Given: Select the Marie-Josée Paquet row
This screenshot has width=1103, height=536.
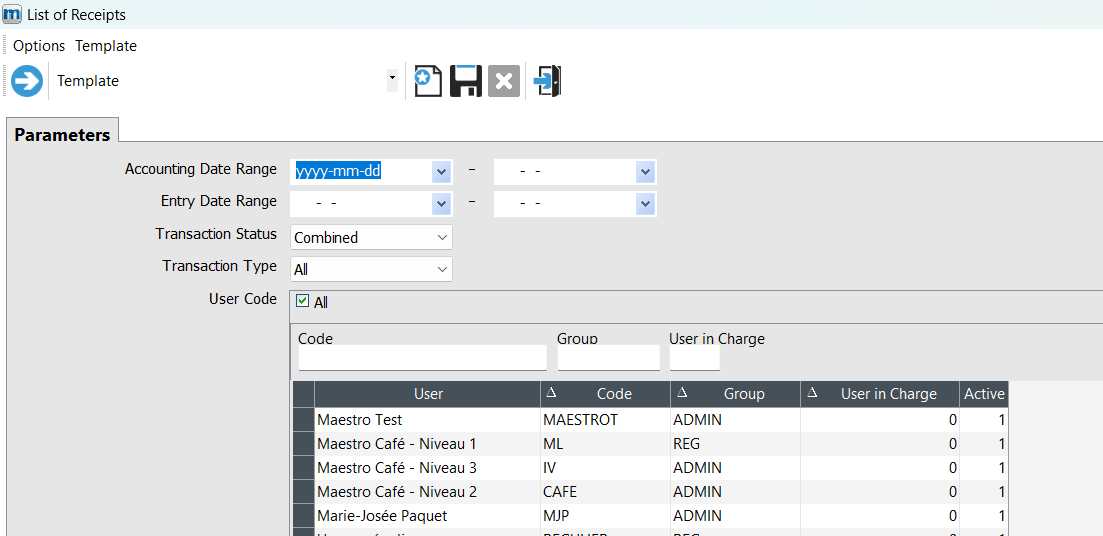Looking at the screenshot, I should point(426,516).
